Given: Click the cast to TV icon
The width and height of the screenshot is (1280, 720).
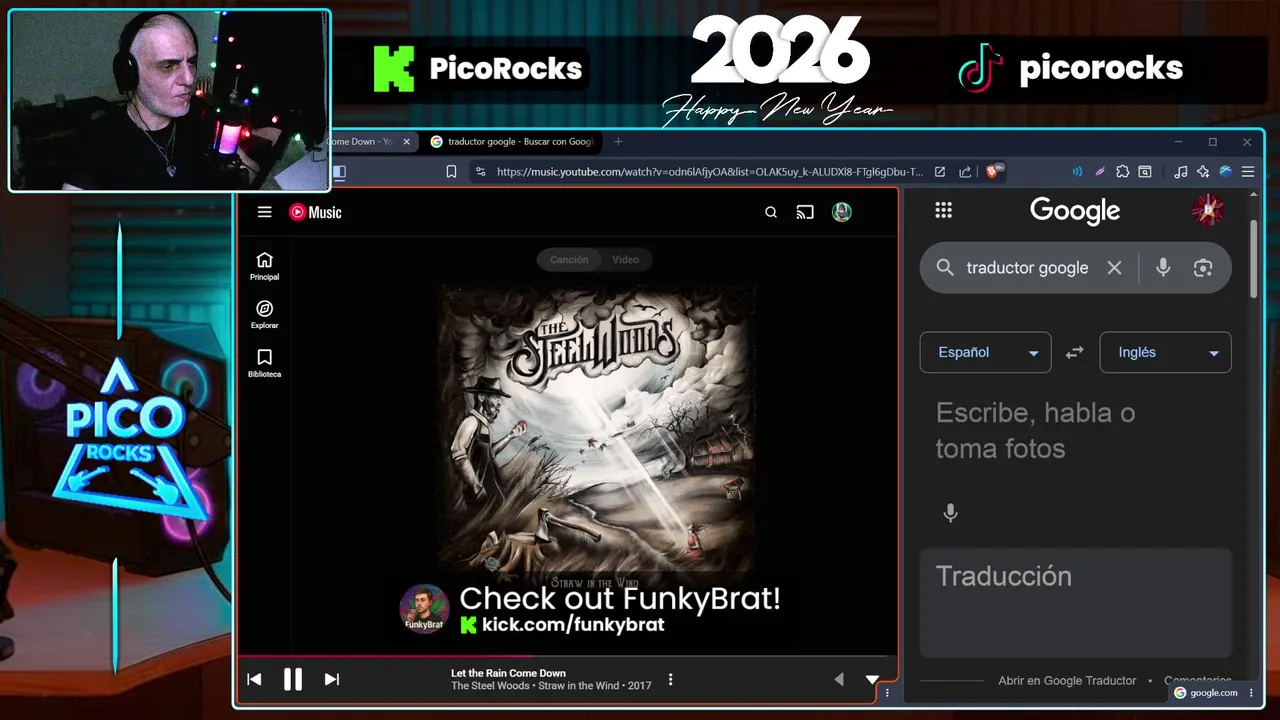Looking at the screenshot, I should tap(805, 212).
